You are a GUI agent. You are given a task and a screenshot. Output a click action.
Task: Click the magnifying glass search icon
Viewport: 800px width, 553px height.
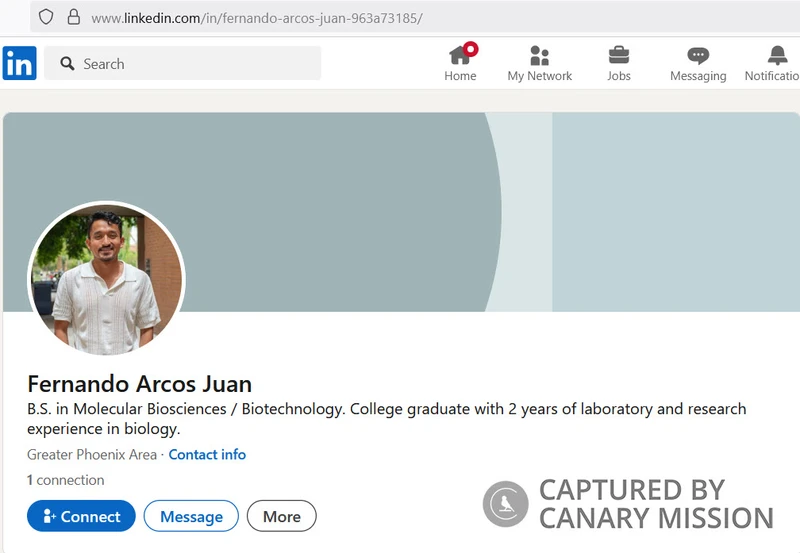pos(67,64)
